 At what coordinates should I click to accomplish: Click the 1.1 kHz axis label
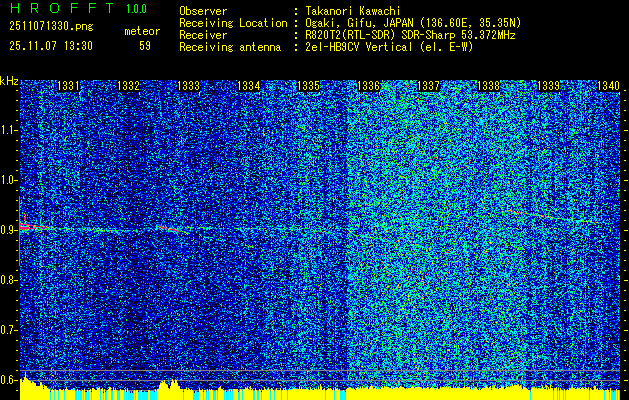[x=8, y=130]
